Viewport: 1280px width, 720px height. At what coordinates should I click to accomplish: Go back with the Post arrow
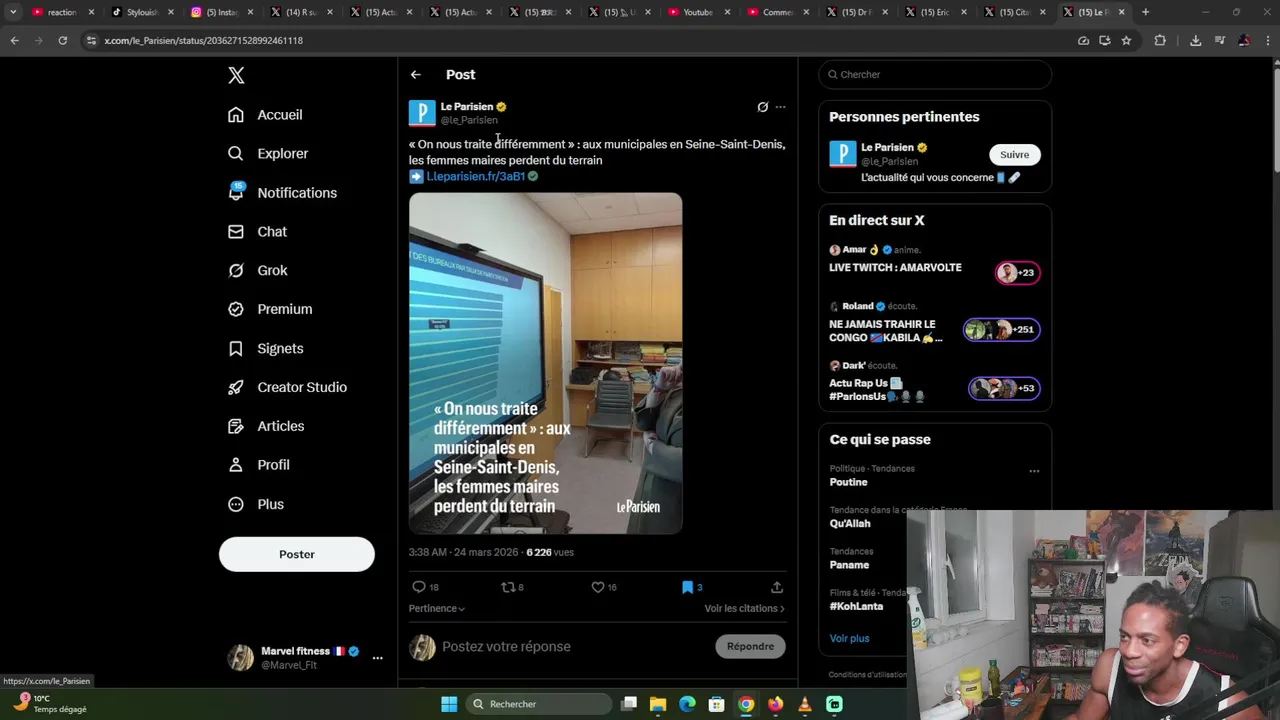pos(415,75)
